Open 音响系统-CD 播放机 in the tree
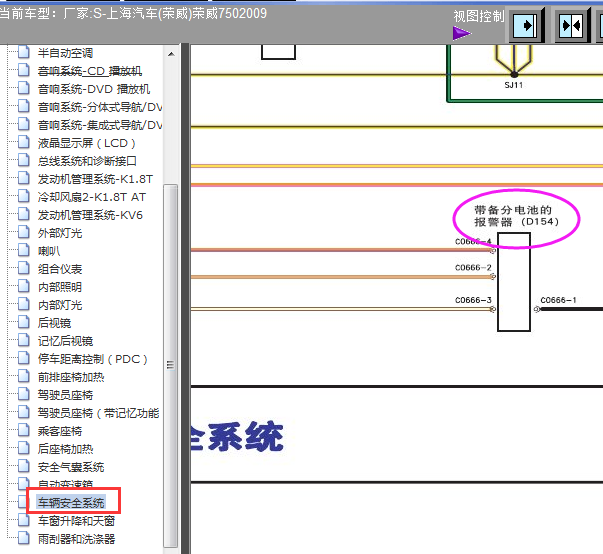This screenshot has width=603, height=554. click(x=90, y=71)
